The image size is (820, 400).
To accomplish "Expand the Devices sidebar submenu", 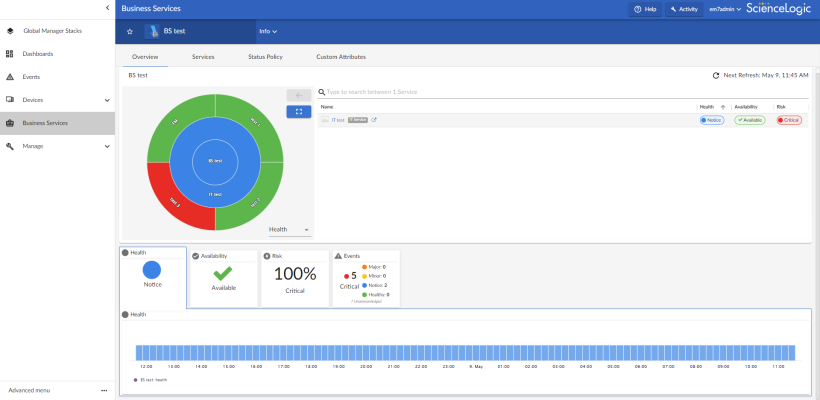I will coord(107,100).
